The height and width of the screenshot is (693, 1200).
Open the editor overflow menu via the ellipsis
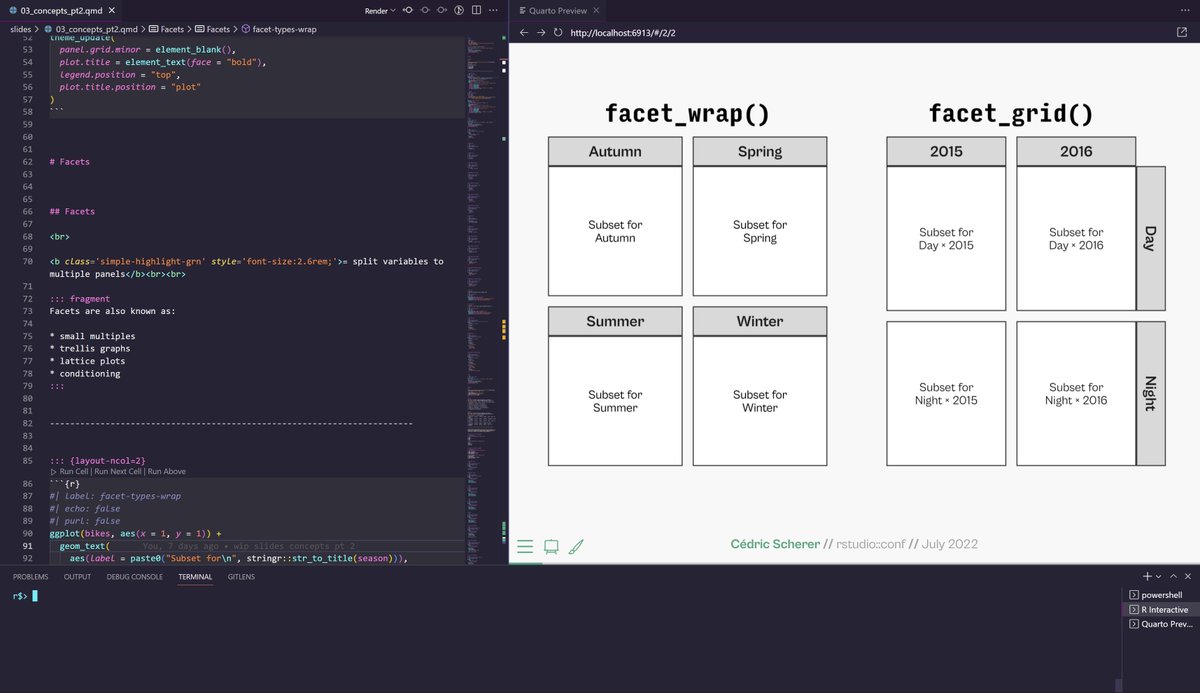point(493,10)
